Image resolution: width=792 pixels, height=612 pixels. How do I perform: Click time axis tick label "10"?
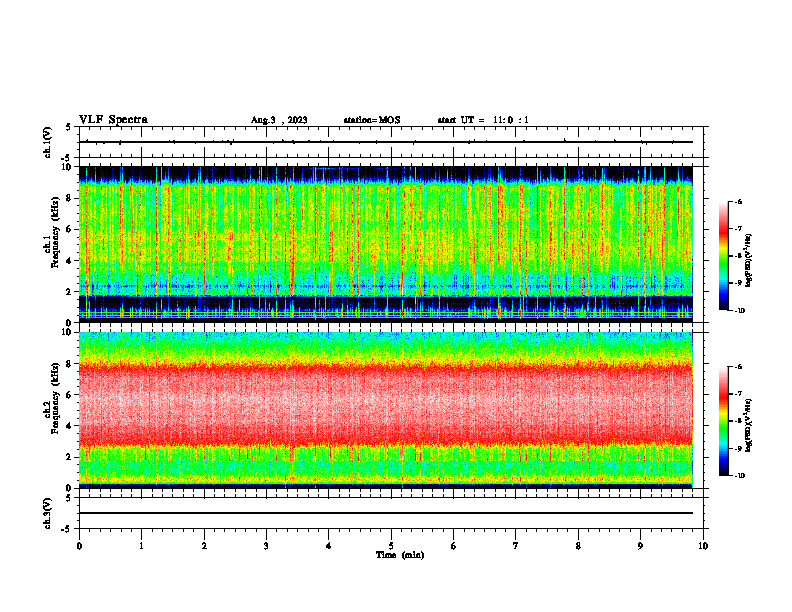click(x=703, y=546)
